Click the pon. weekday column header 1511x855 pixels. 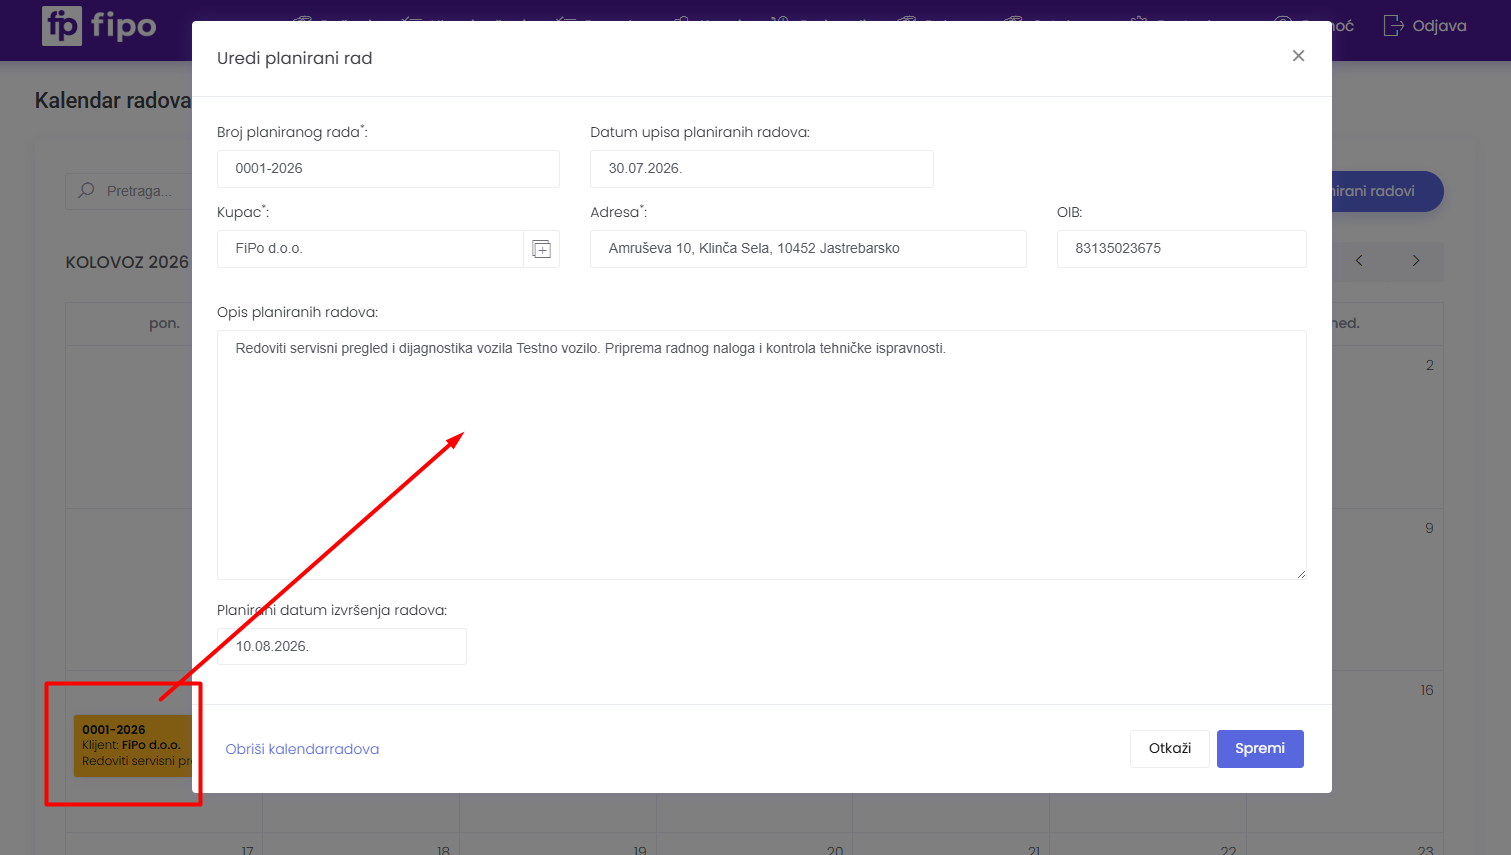(x=164, y=324)
